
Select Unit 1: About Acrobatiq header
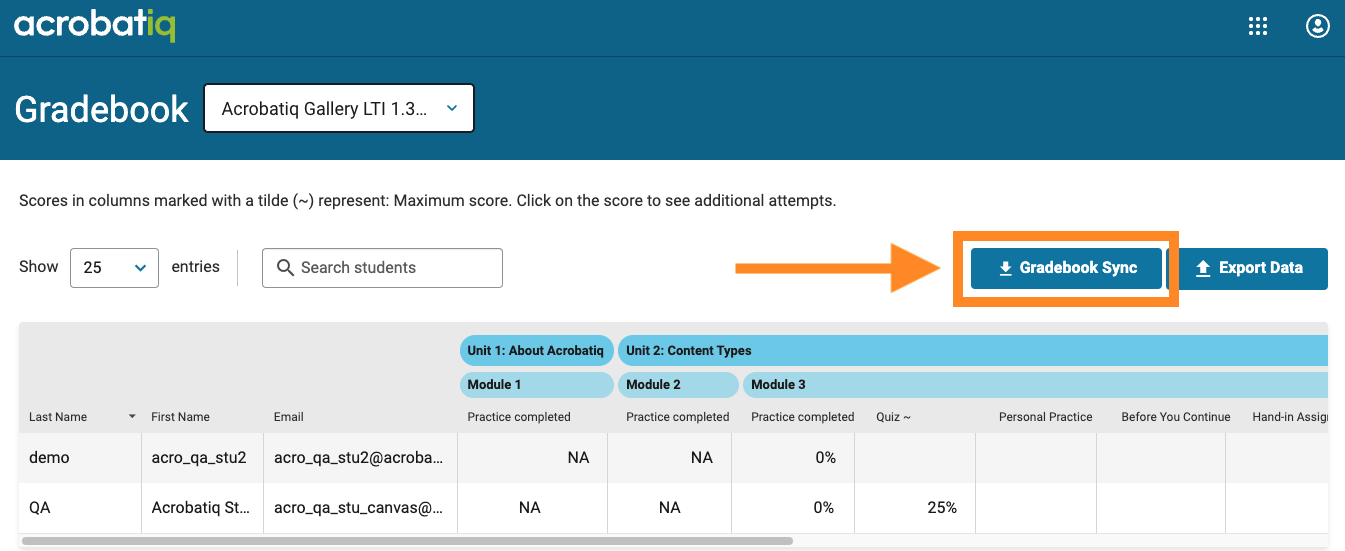point(536,350)
